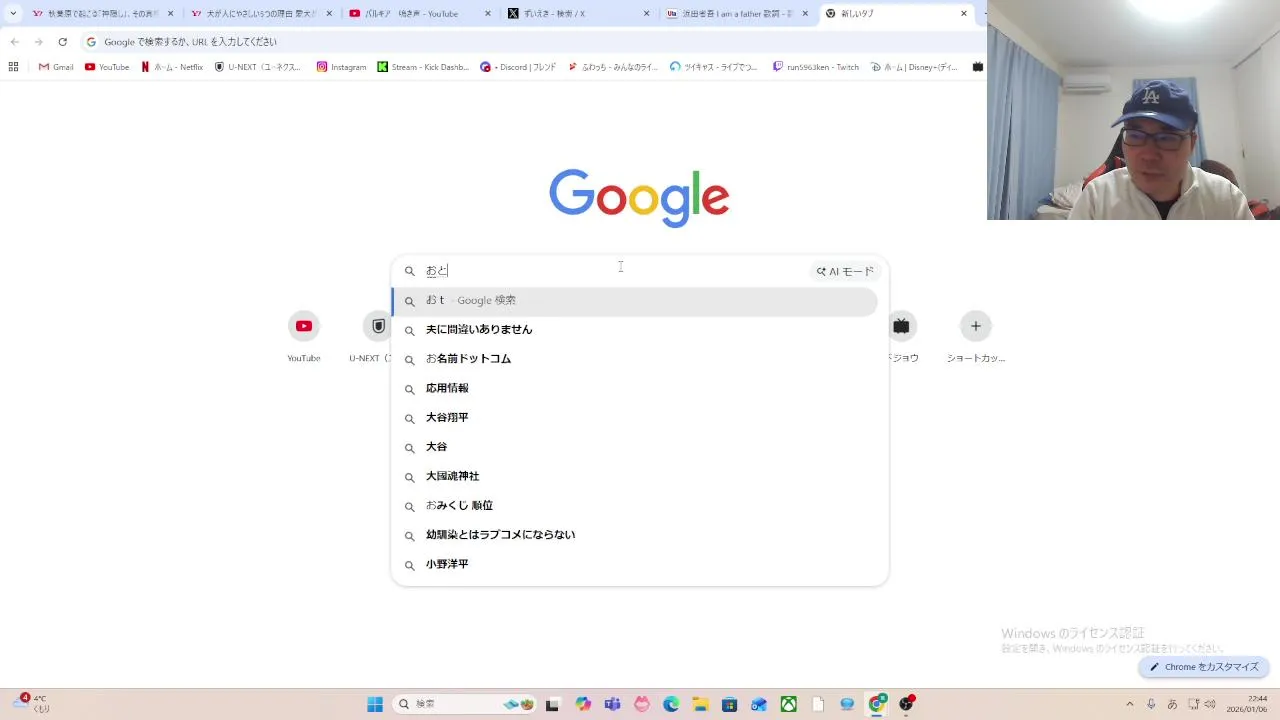Open the U-NEXT bookmark in bookmarks bar
The width and height of the screenshot is (1280, 720).
pyautogui.click(x=258, y=67)
